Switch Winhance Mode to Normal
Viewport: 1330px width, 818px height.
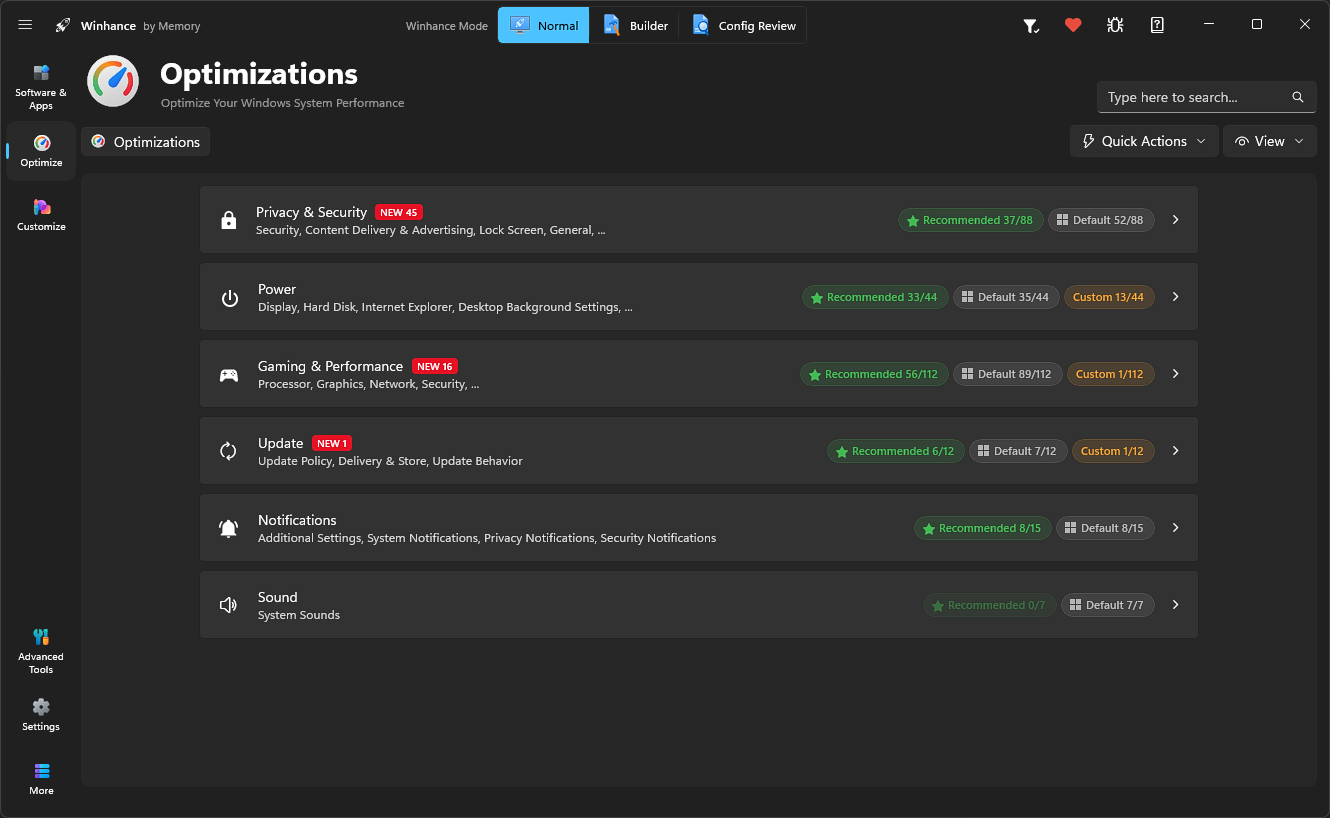tap(544, 25)
